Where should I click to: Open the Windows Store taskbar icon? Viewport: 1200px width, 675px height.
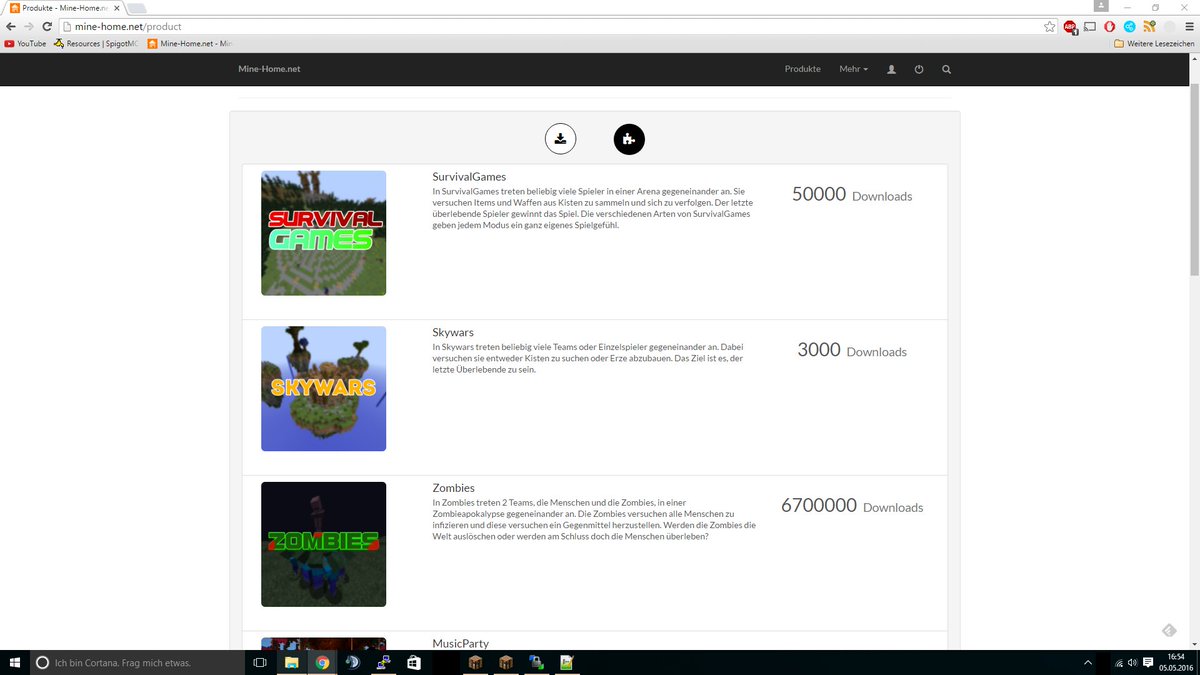pyautogui.click(x=414, y=662)
